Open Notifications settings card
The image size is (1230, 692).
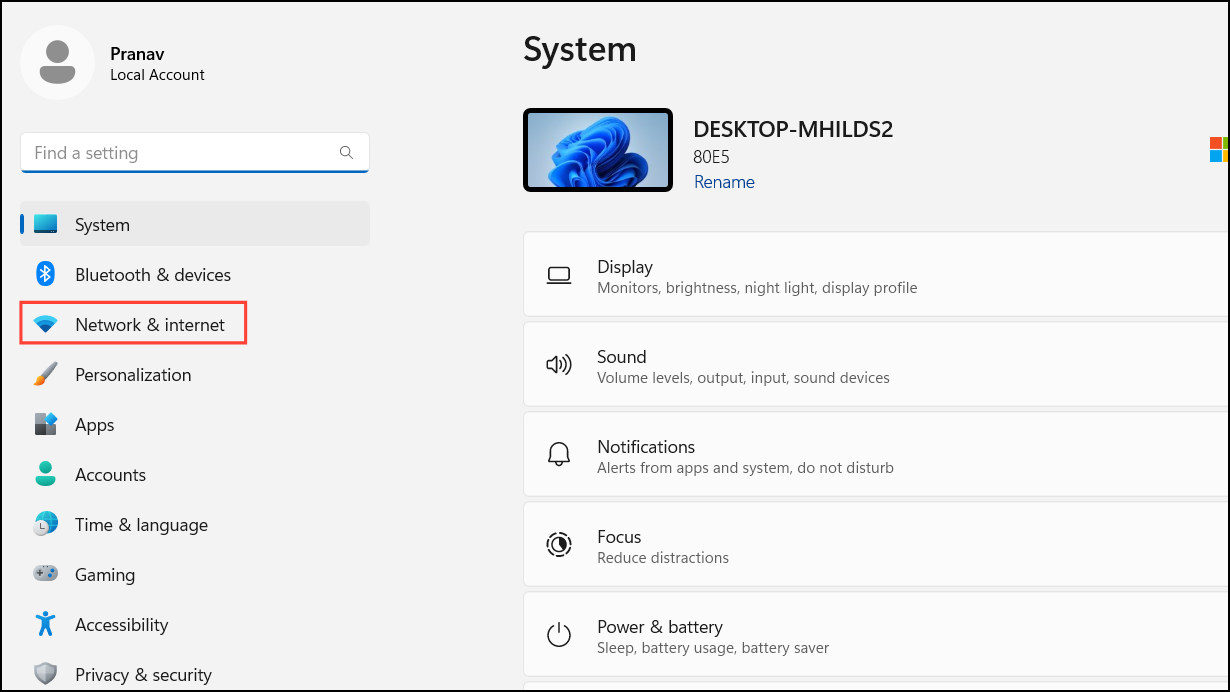876,456
